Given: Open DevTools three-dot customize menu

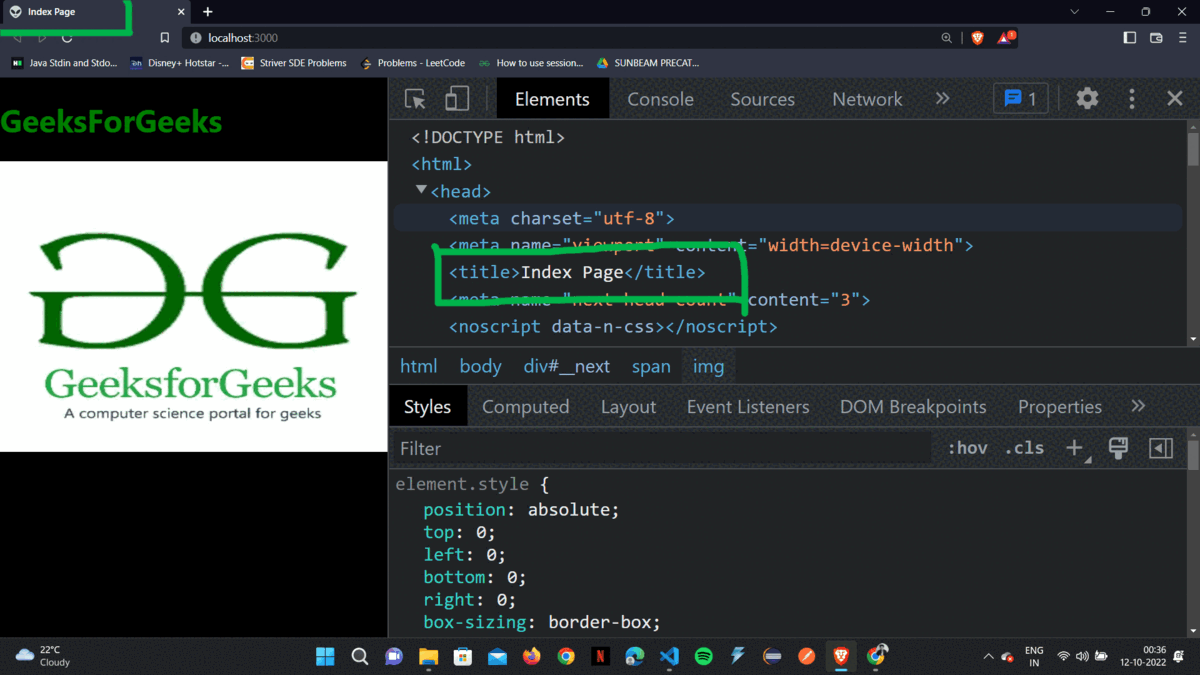Looking at the screenshot, I should pos(1131,98).
